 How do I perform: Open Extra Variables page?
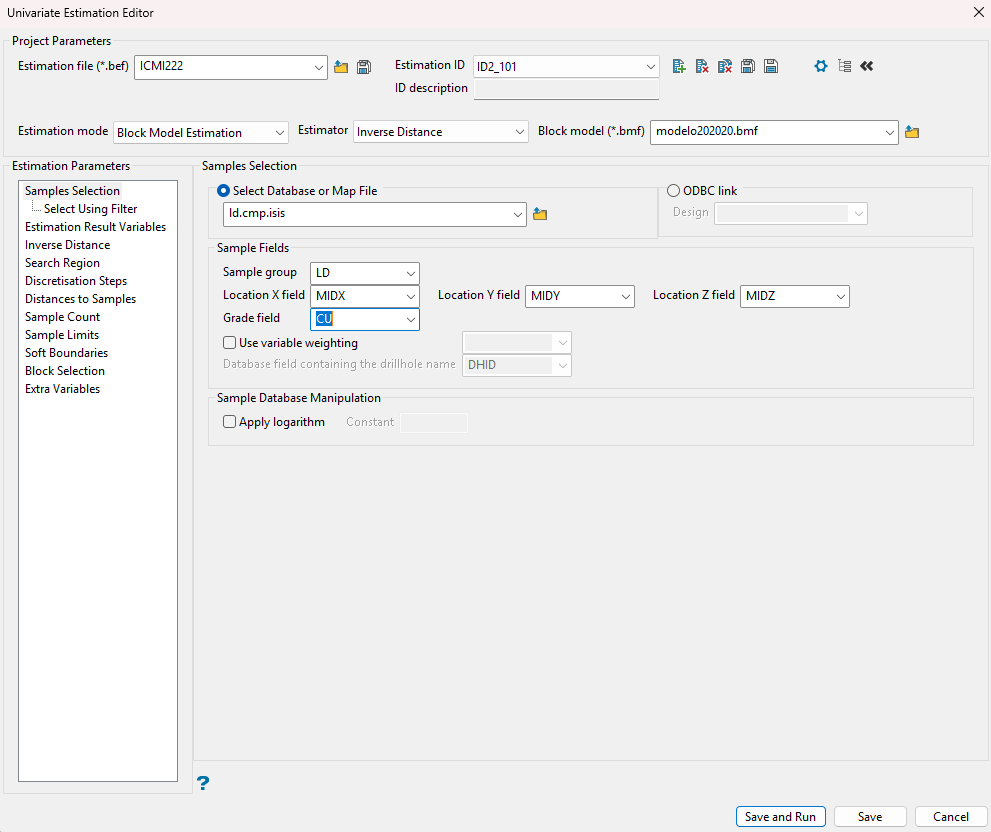[63, 389]
